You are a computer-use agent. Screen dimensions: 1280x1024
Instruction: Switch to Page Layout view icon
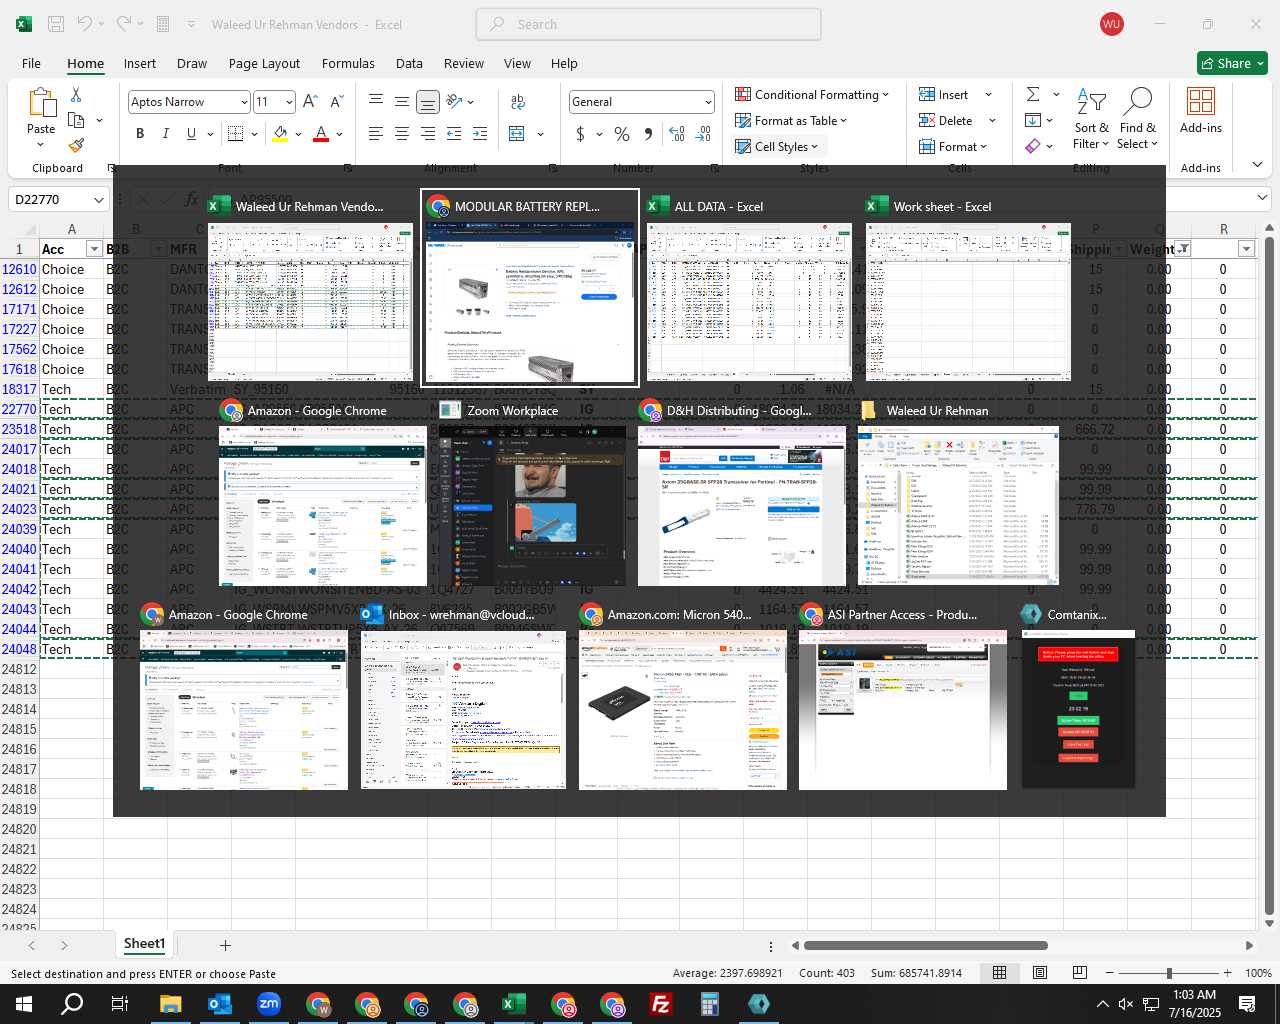click(x=1040, y=973)
